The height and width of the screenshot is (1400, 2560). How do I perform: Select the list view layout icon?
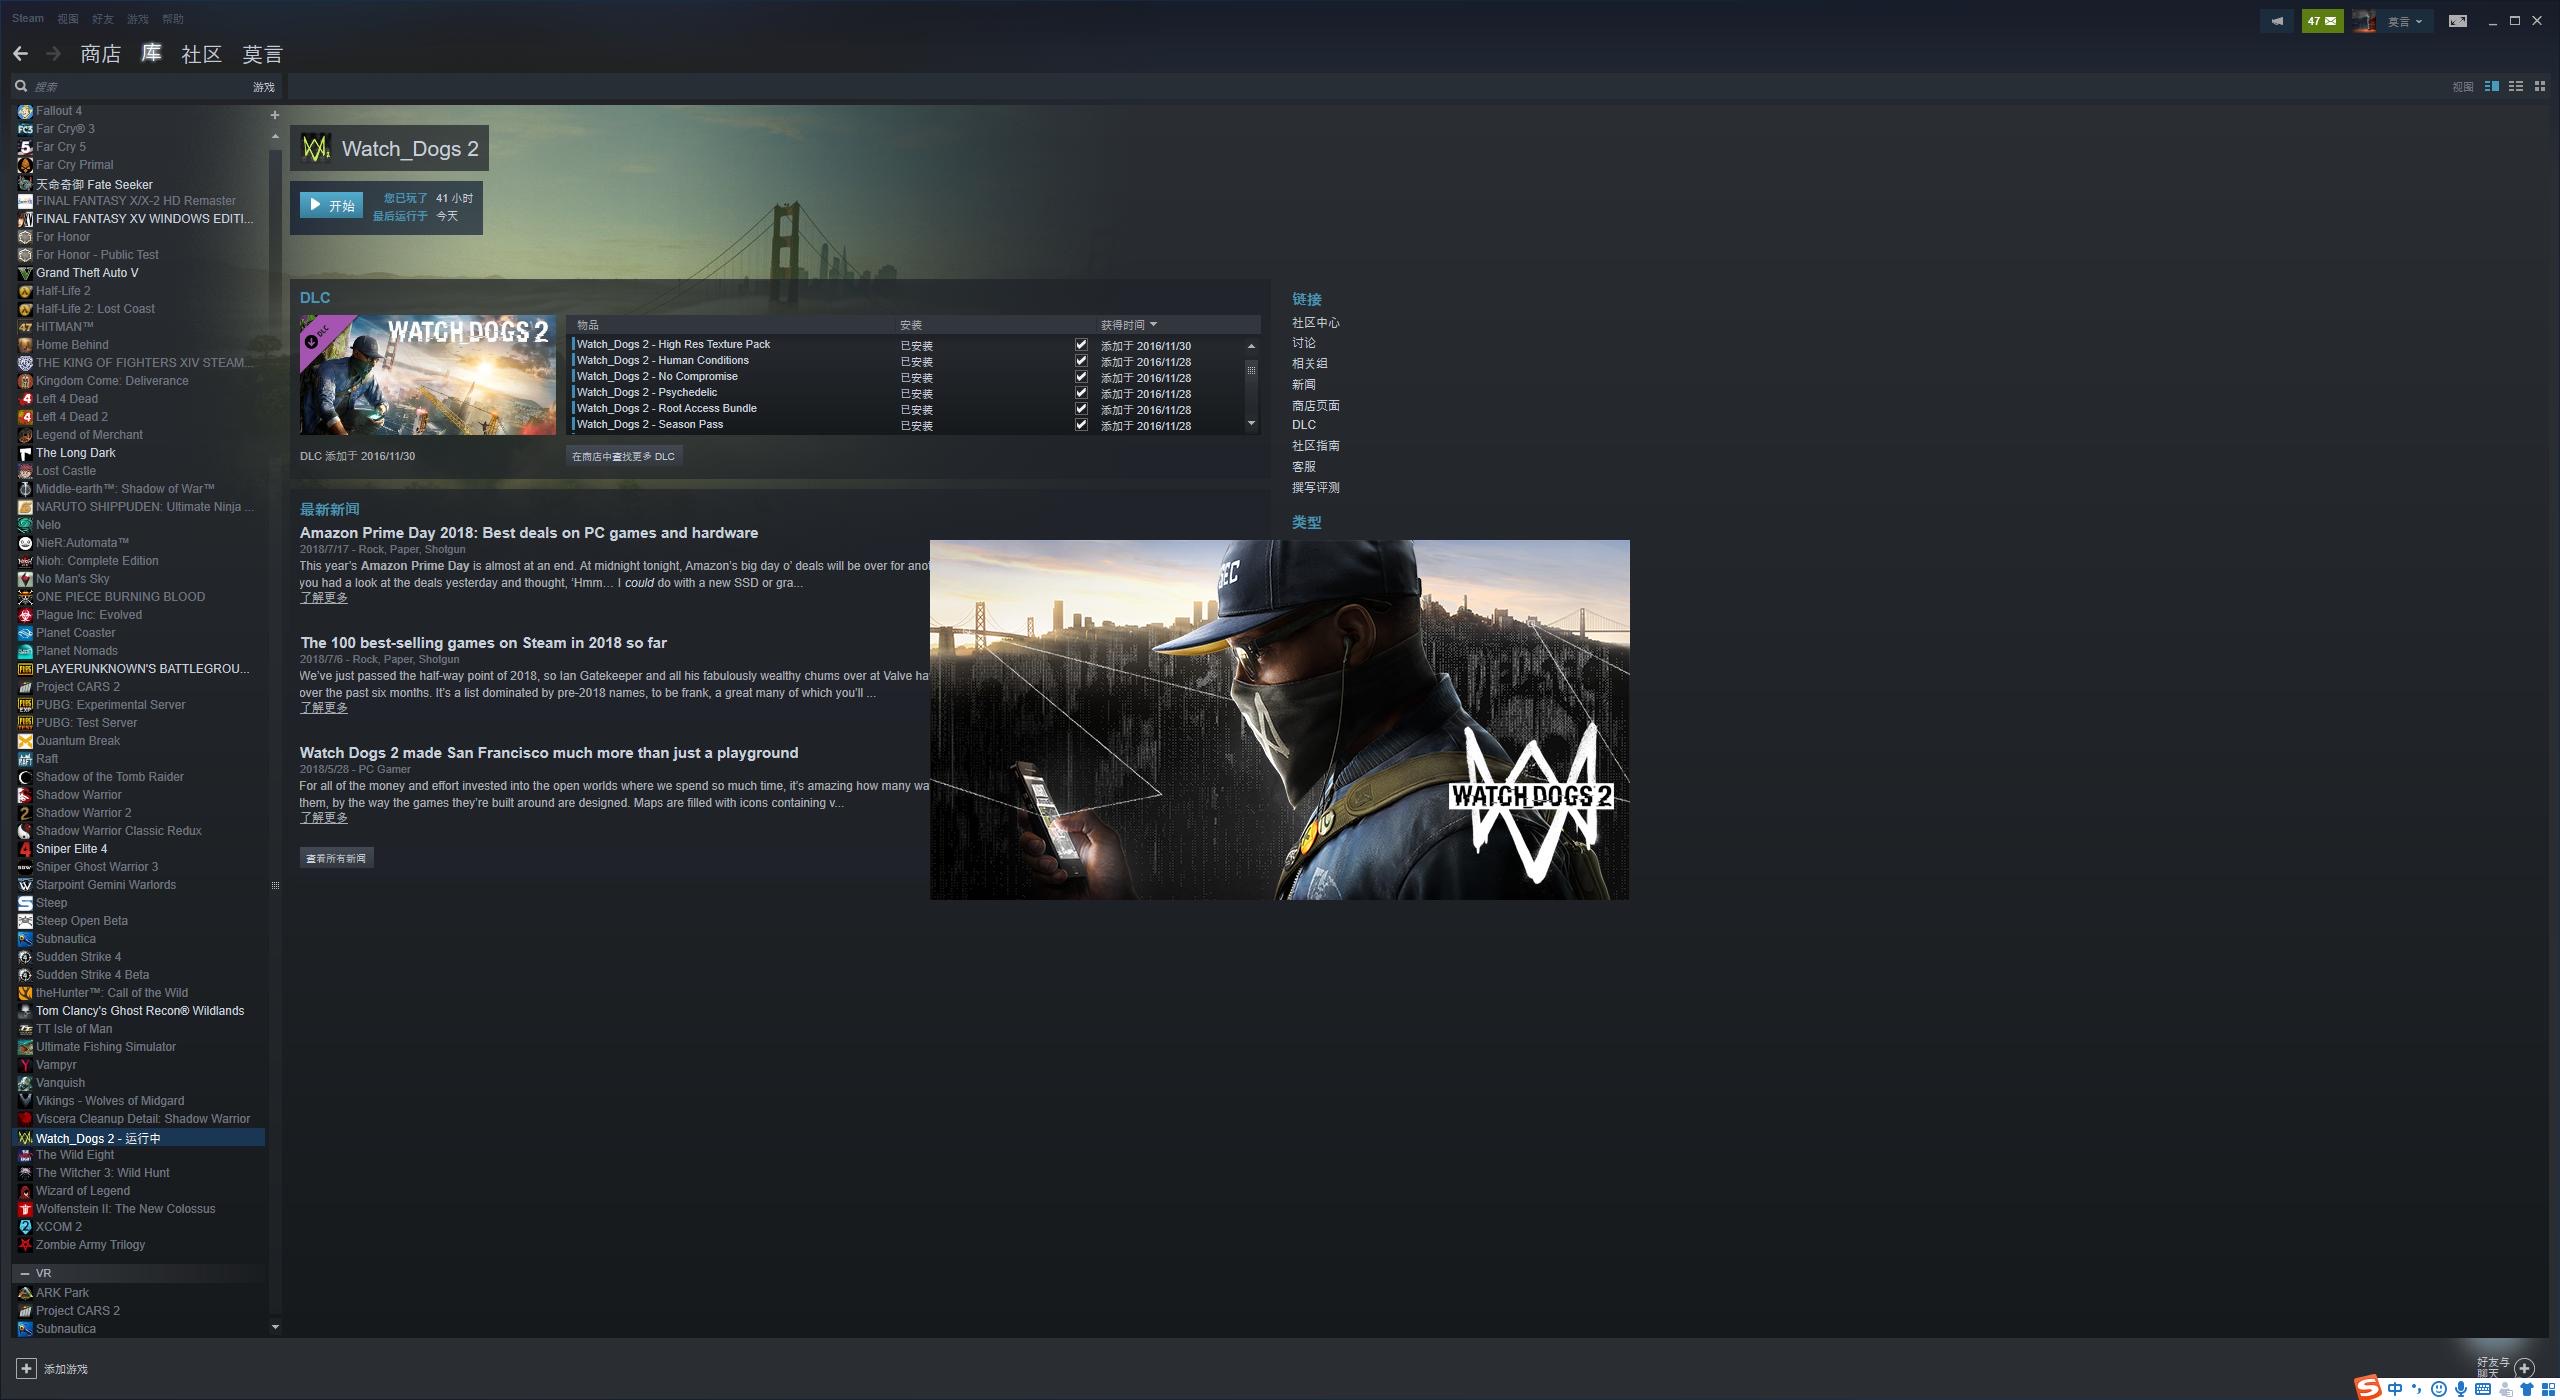coord(2515,87)
